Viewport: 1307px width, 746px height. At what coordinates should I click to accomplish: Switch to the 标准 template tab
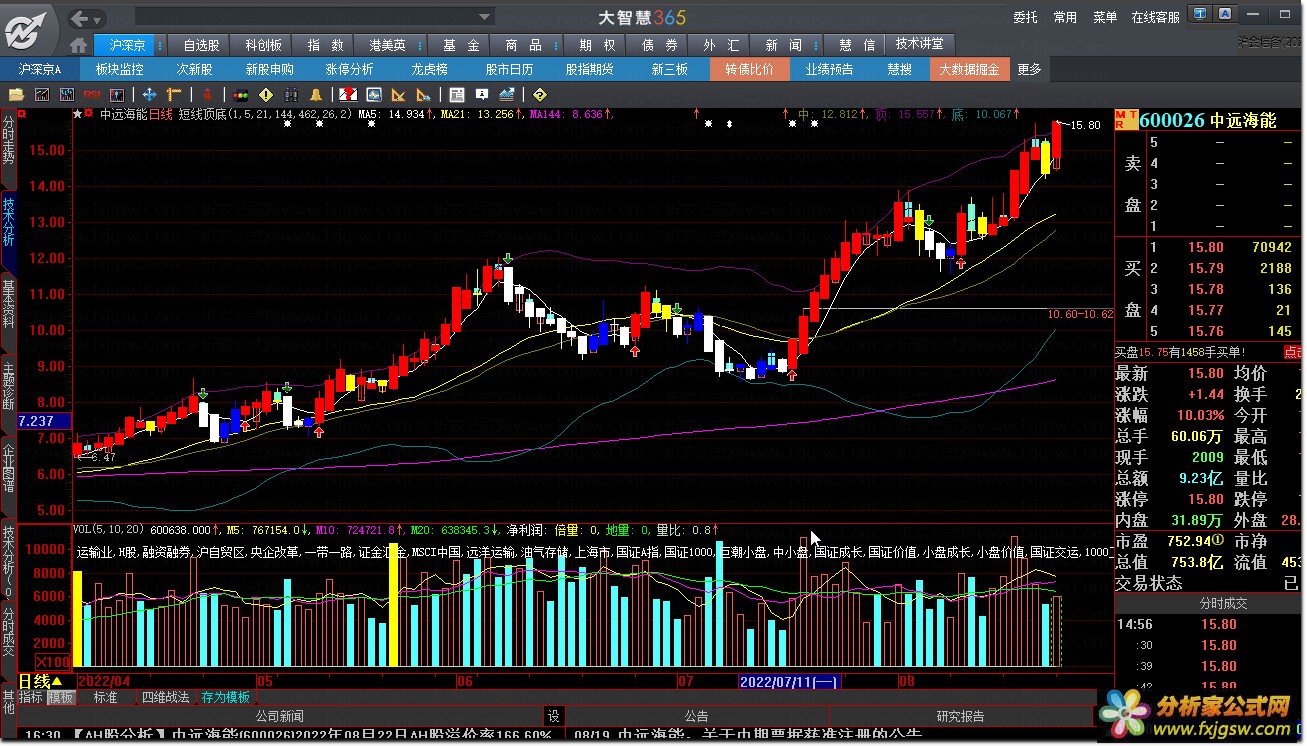[x=105, y=697]
